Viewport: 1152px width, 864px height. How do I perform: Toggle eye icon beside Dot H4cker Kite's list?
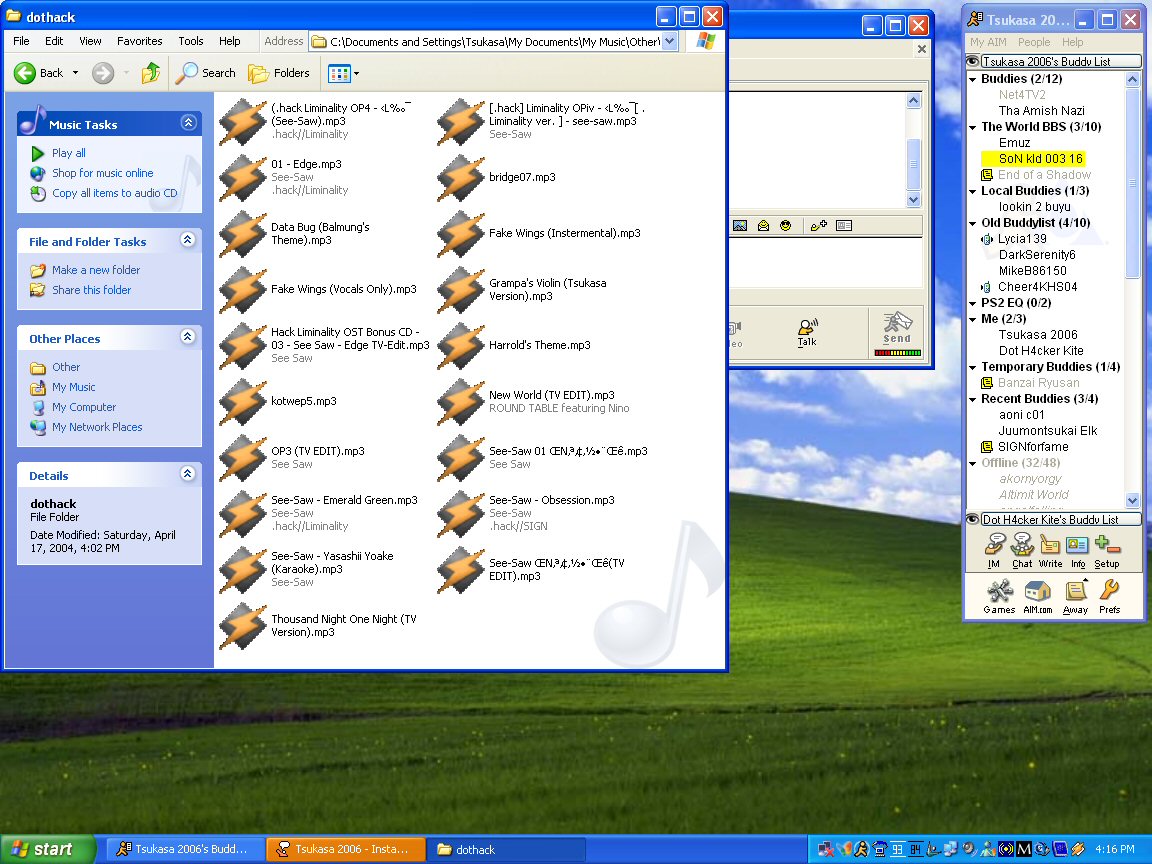[x=971, y=520]
